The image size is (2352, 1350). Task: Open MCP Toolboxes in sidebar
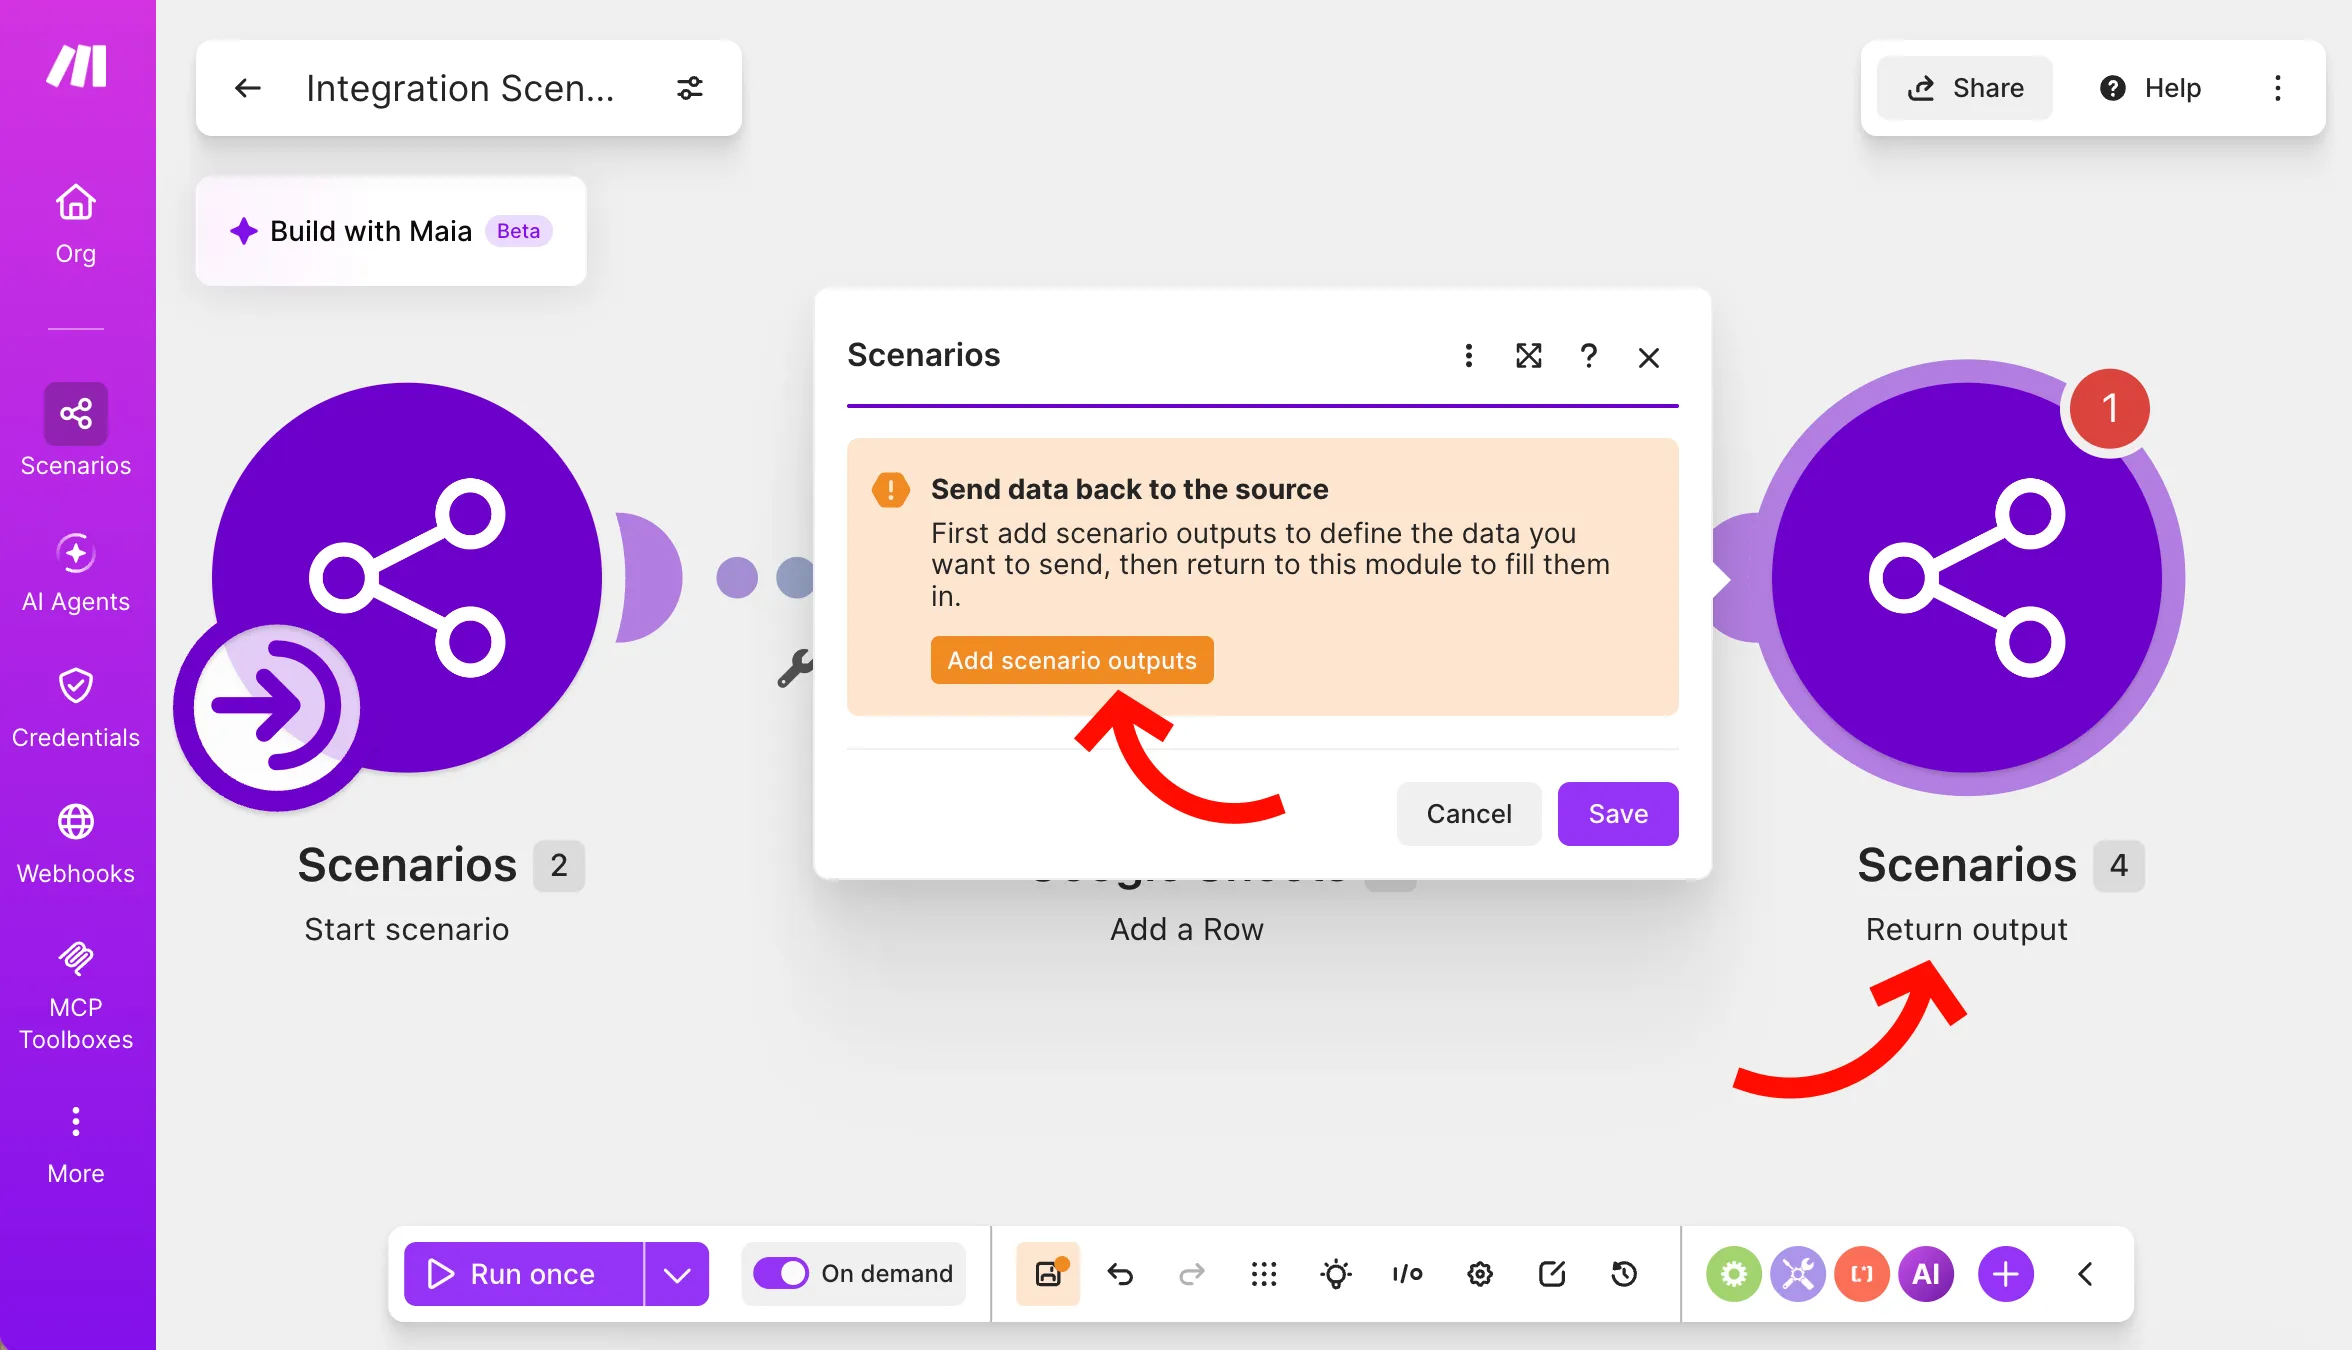[76, 996]
